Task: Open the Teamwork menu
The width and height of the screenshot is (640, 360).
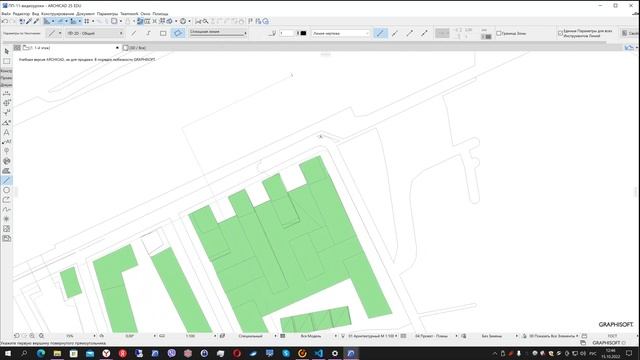Action: [129, 14]
